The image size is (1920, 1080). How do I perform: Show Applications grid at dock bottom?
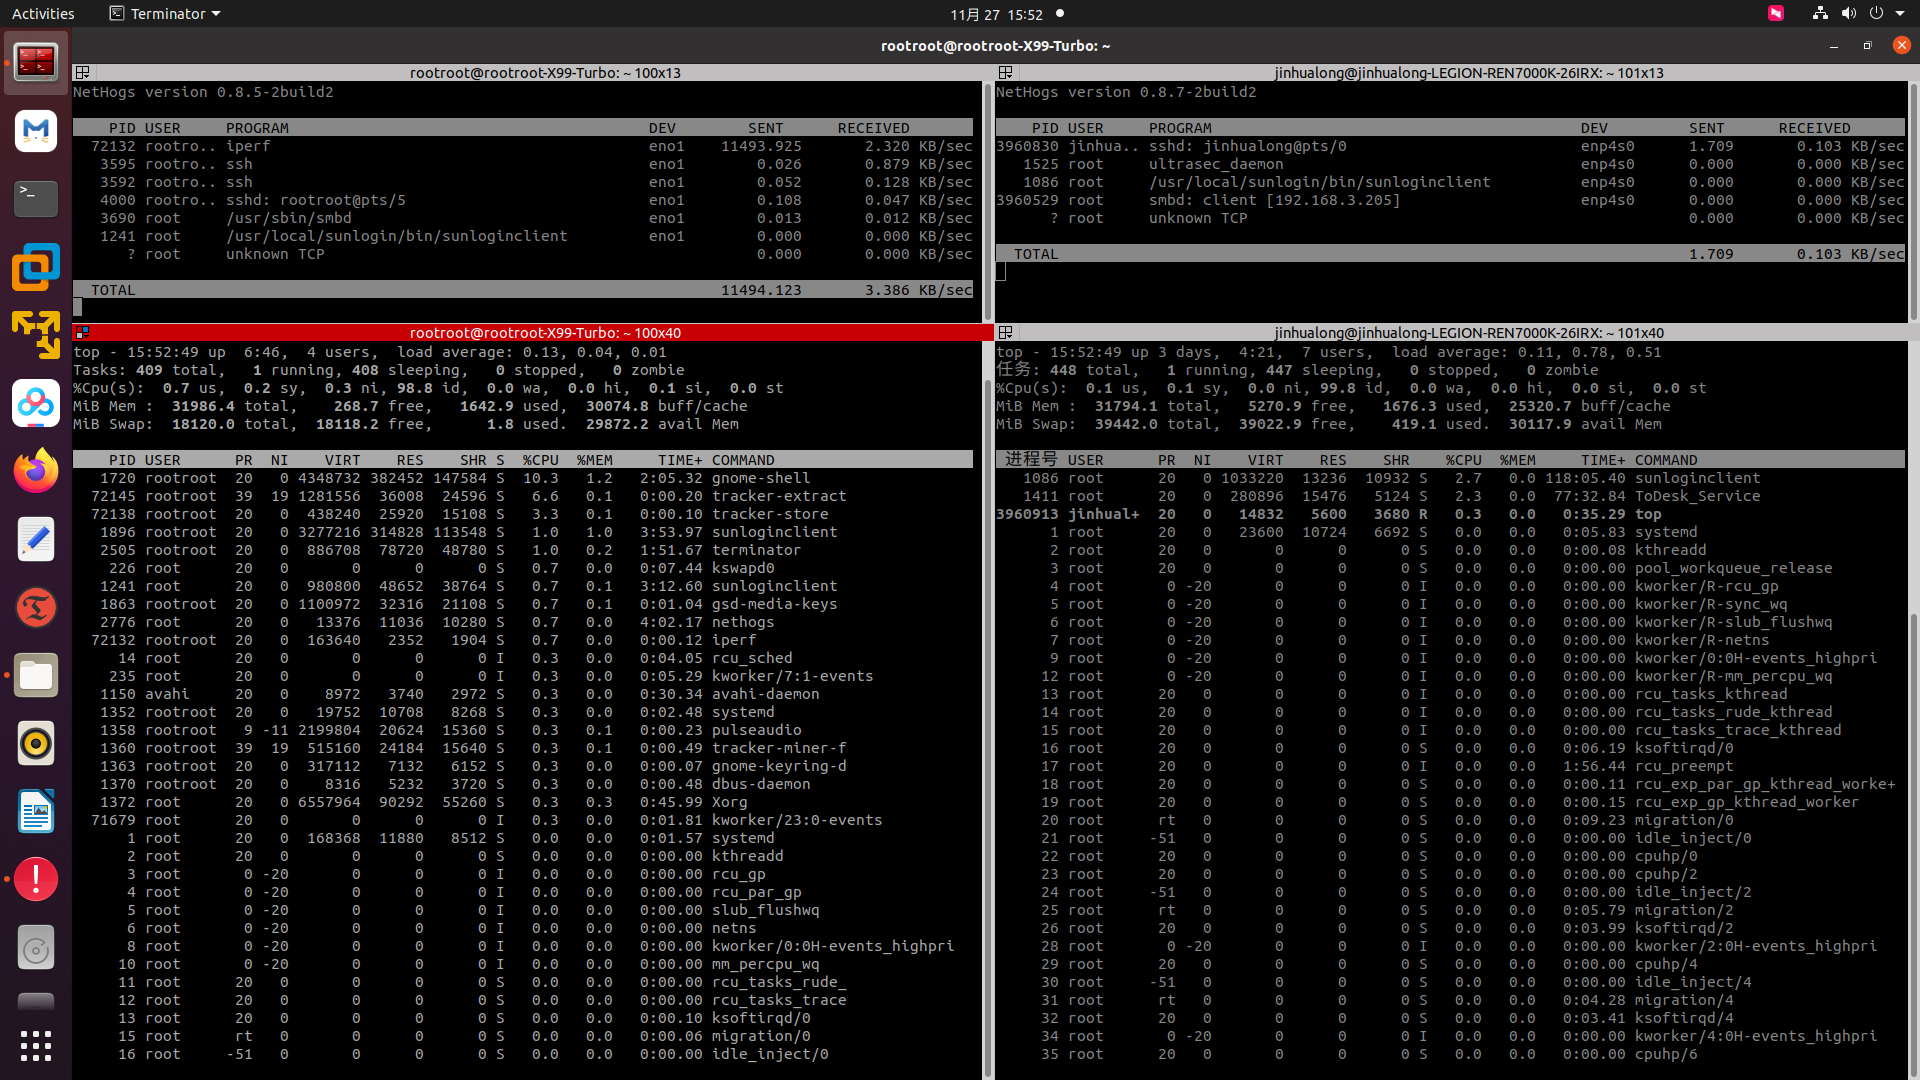[x=36, y=1046]
